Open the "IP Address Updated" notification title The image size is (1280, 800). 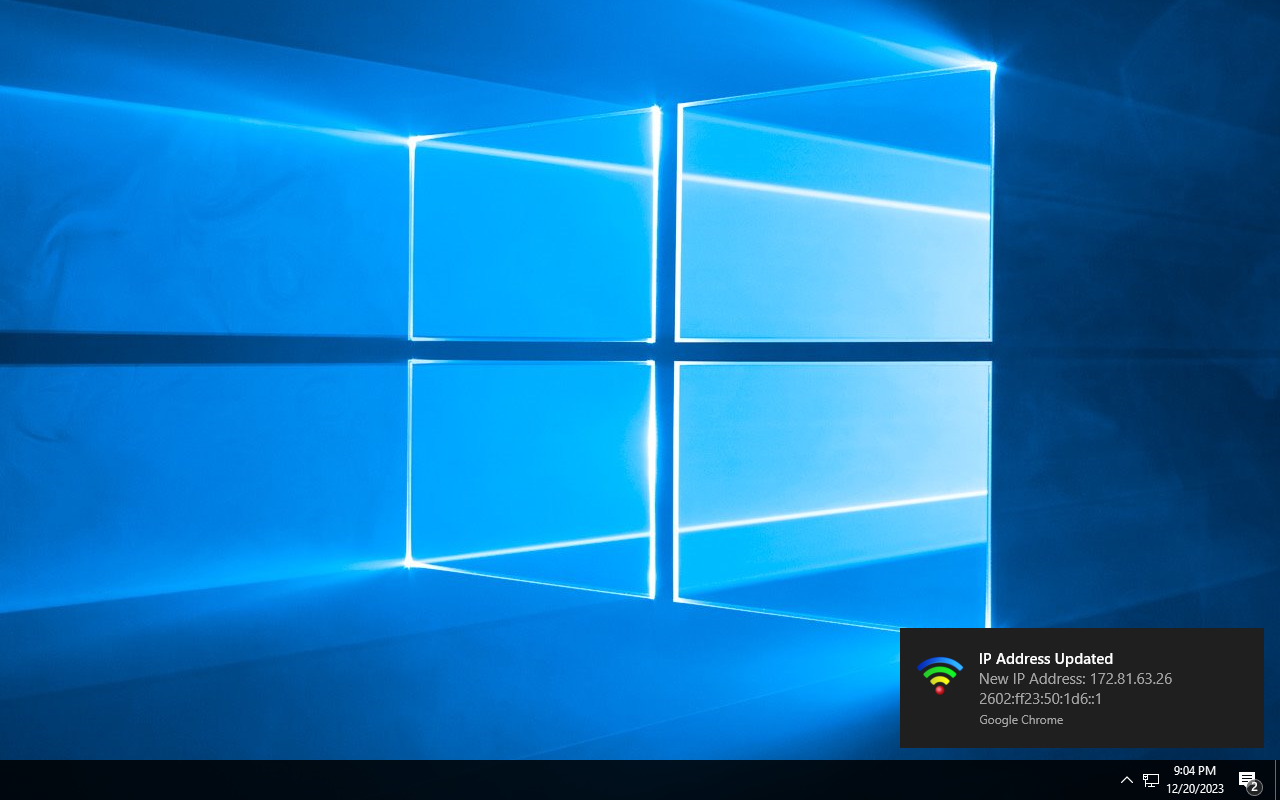(1045, 658)
